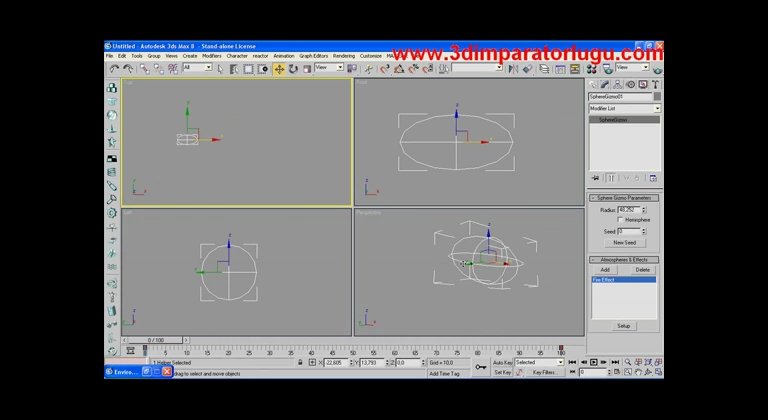Switch to the Utilities command panel tab
This screenshot has width=768, height=420.
[x=655, y=85]
